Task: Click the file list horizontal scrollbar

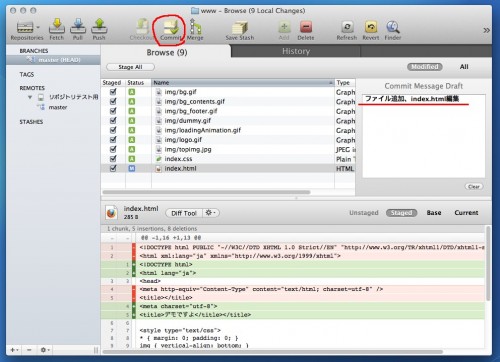Action: click(x=206, y=192)
